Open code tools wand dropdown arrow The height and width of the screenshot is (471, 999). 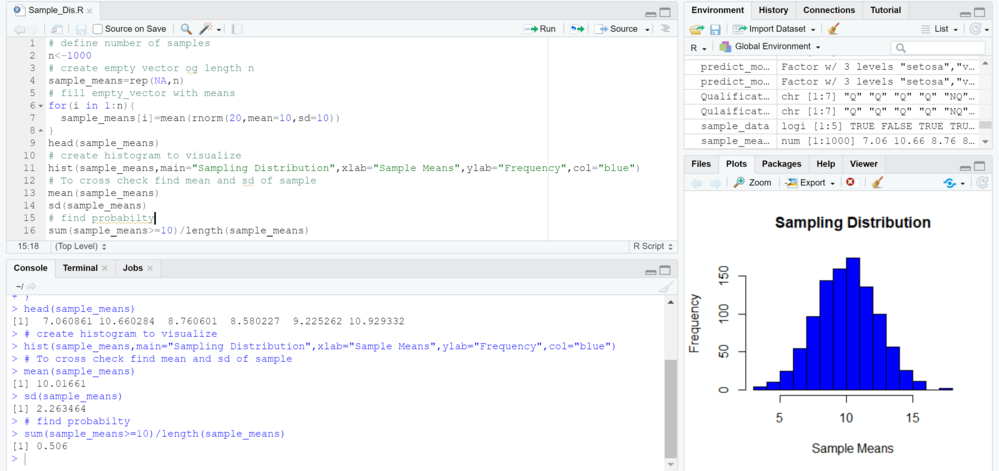tap(219, 29)
